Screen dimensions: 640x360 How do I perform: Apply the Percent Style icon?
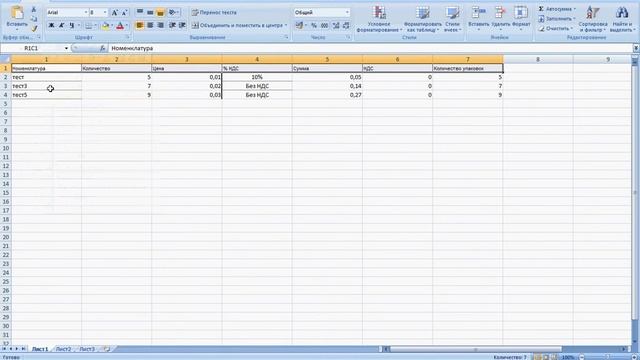click(314, 25)
